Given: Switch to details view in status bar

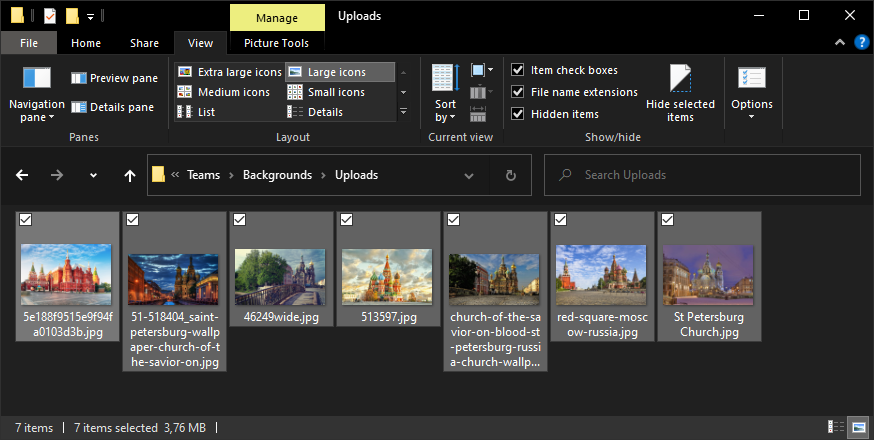Looking at the screenshot, I should point(834,428).
